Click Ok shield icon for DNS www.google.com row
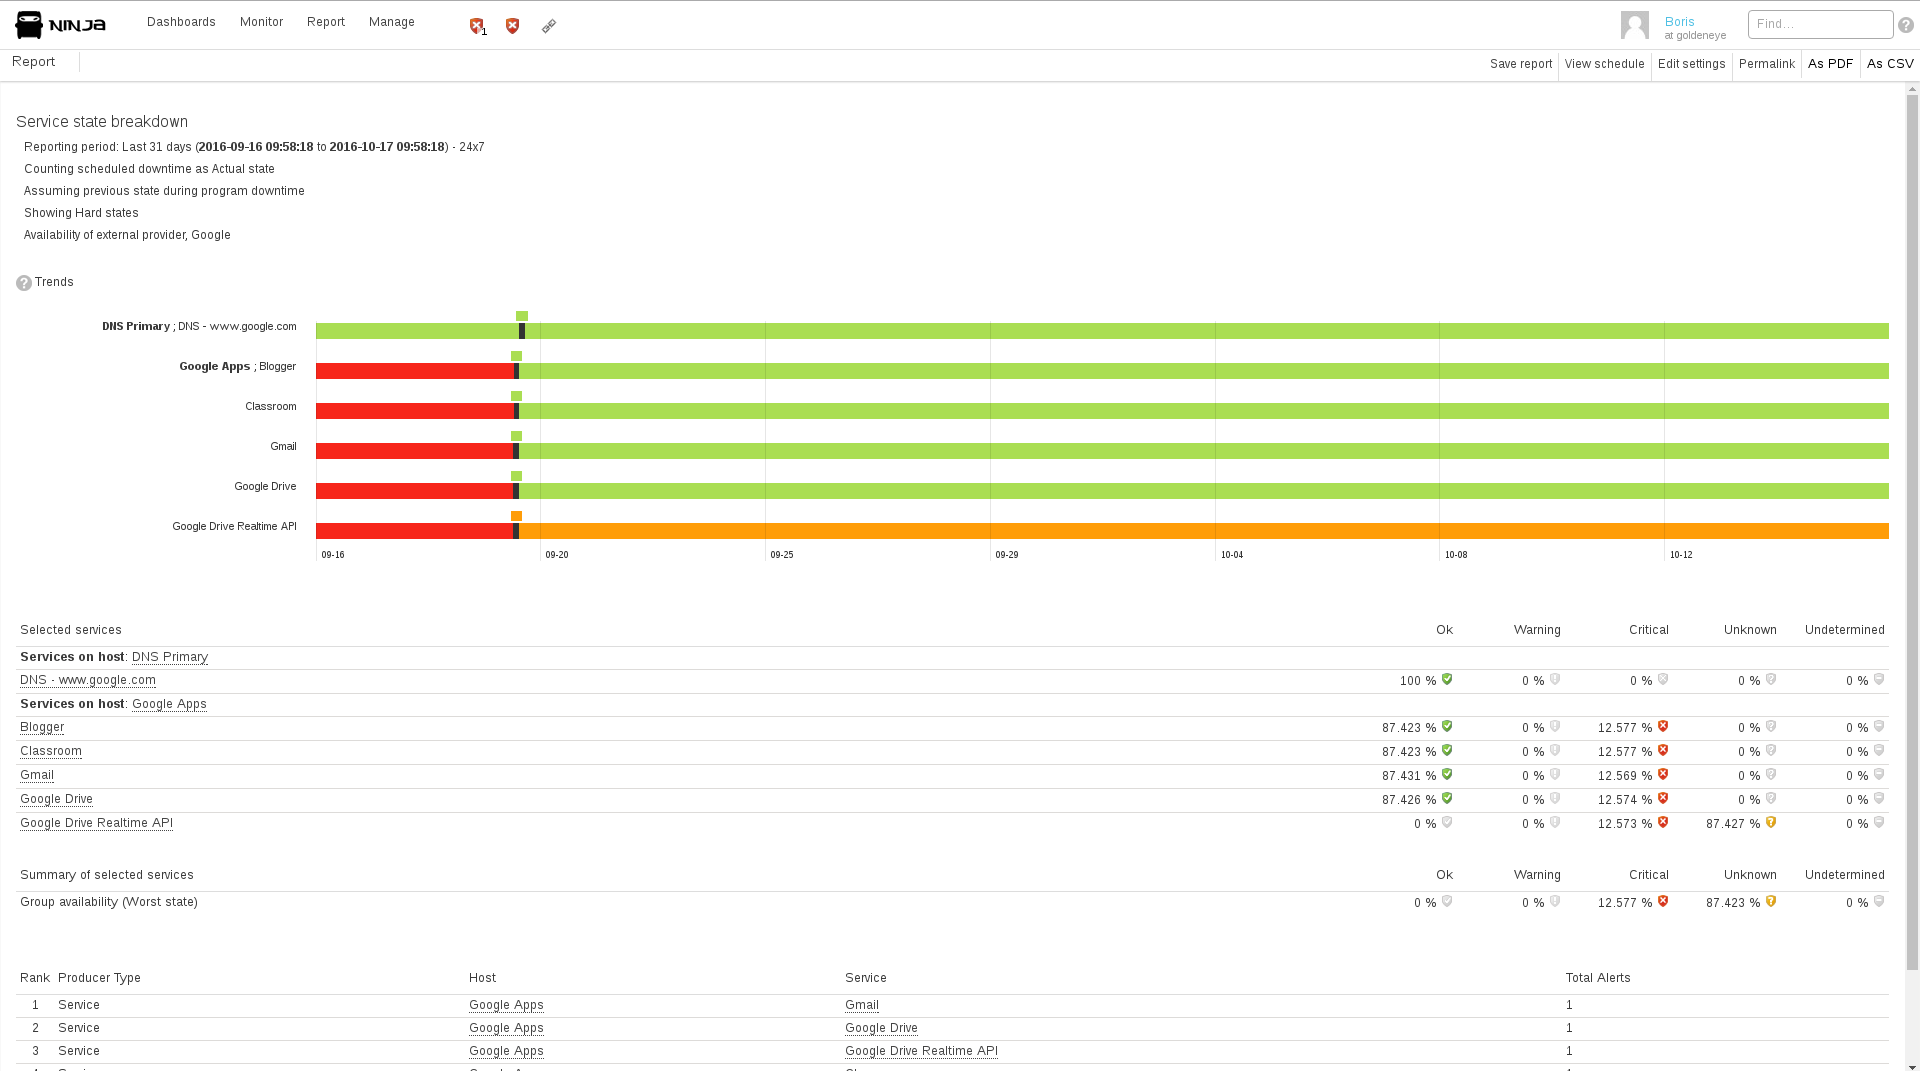Screen dimensions: 1920x1071 (1447, 680)
